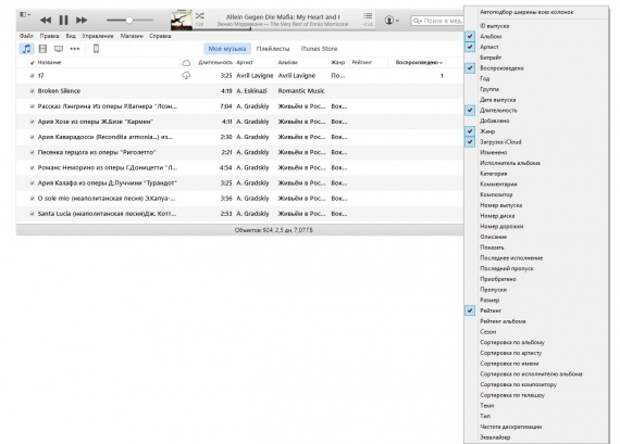Select the TV Shows library icon

[59, 49]
